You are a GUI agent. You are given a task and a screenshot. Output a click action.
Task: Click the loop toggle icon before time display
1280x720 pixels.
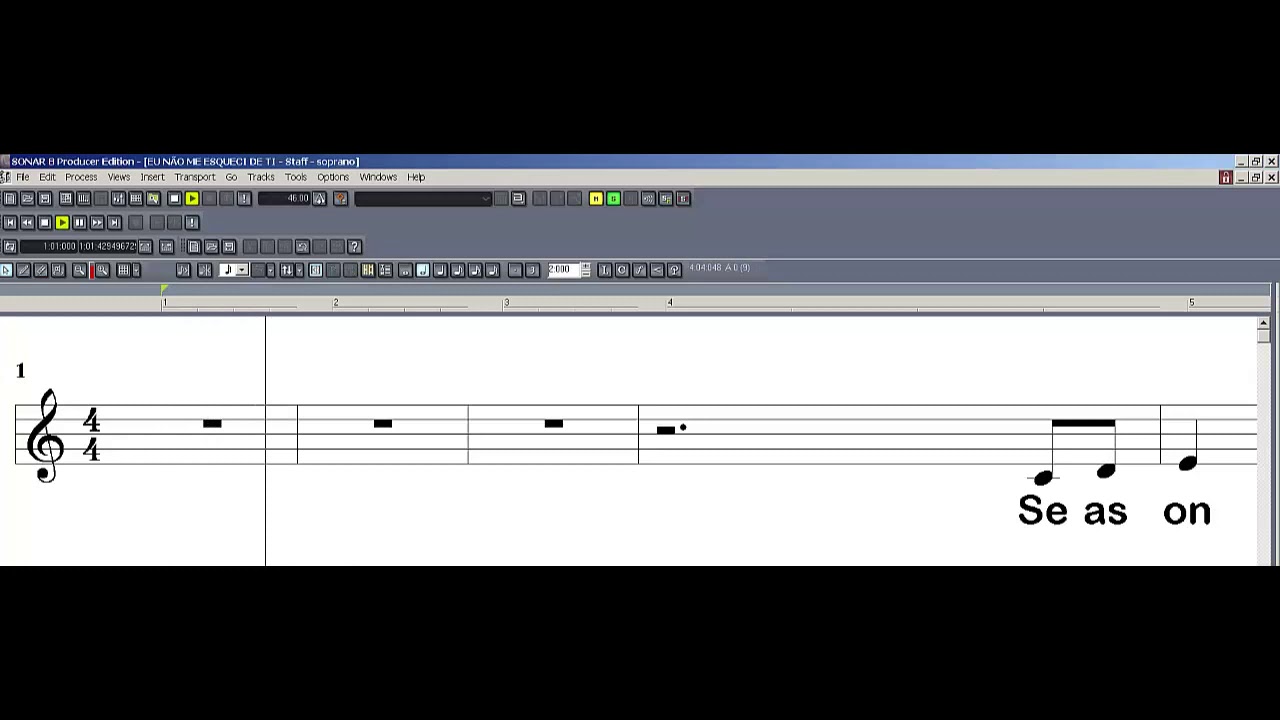[x=10, y=246]
